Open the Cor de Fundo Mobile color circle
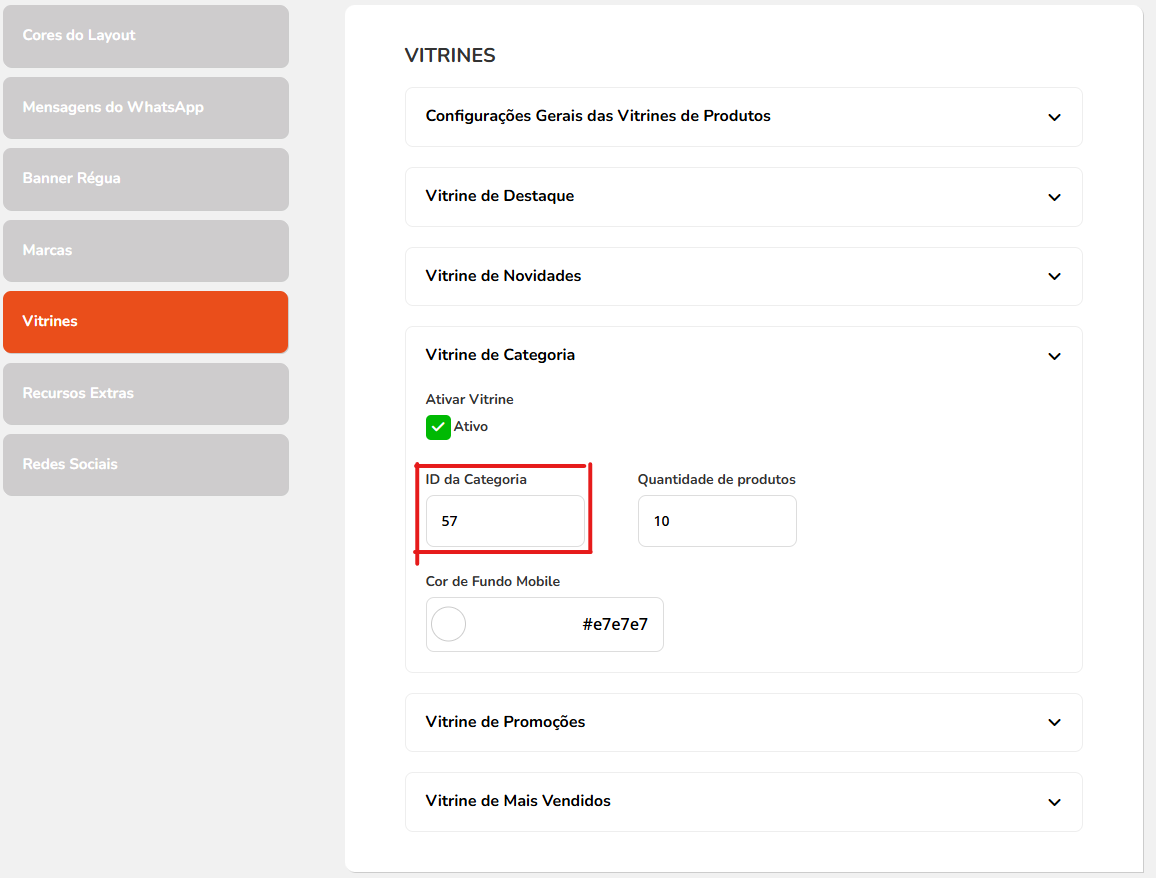The height and width of the screenshot is (878, 1156). [x=449, y=624]
